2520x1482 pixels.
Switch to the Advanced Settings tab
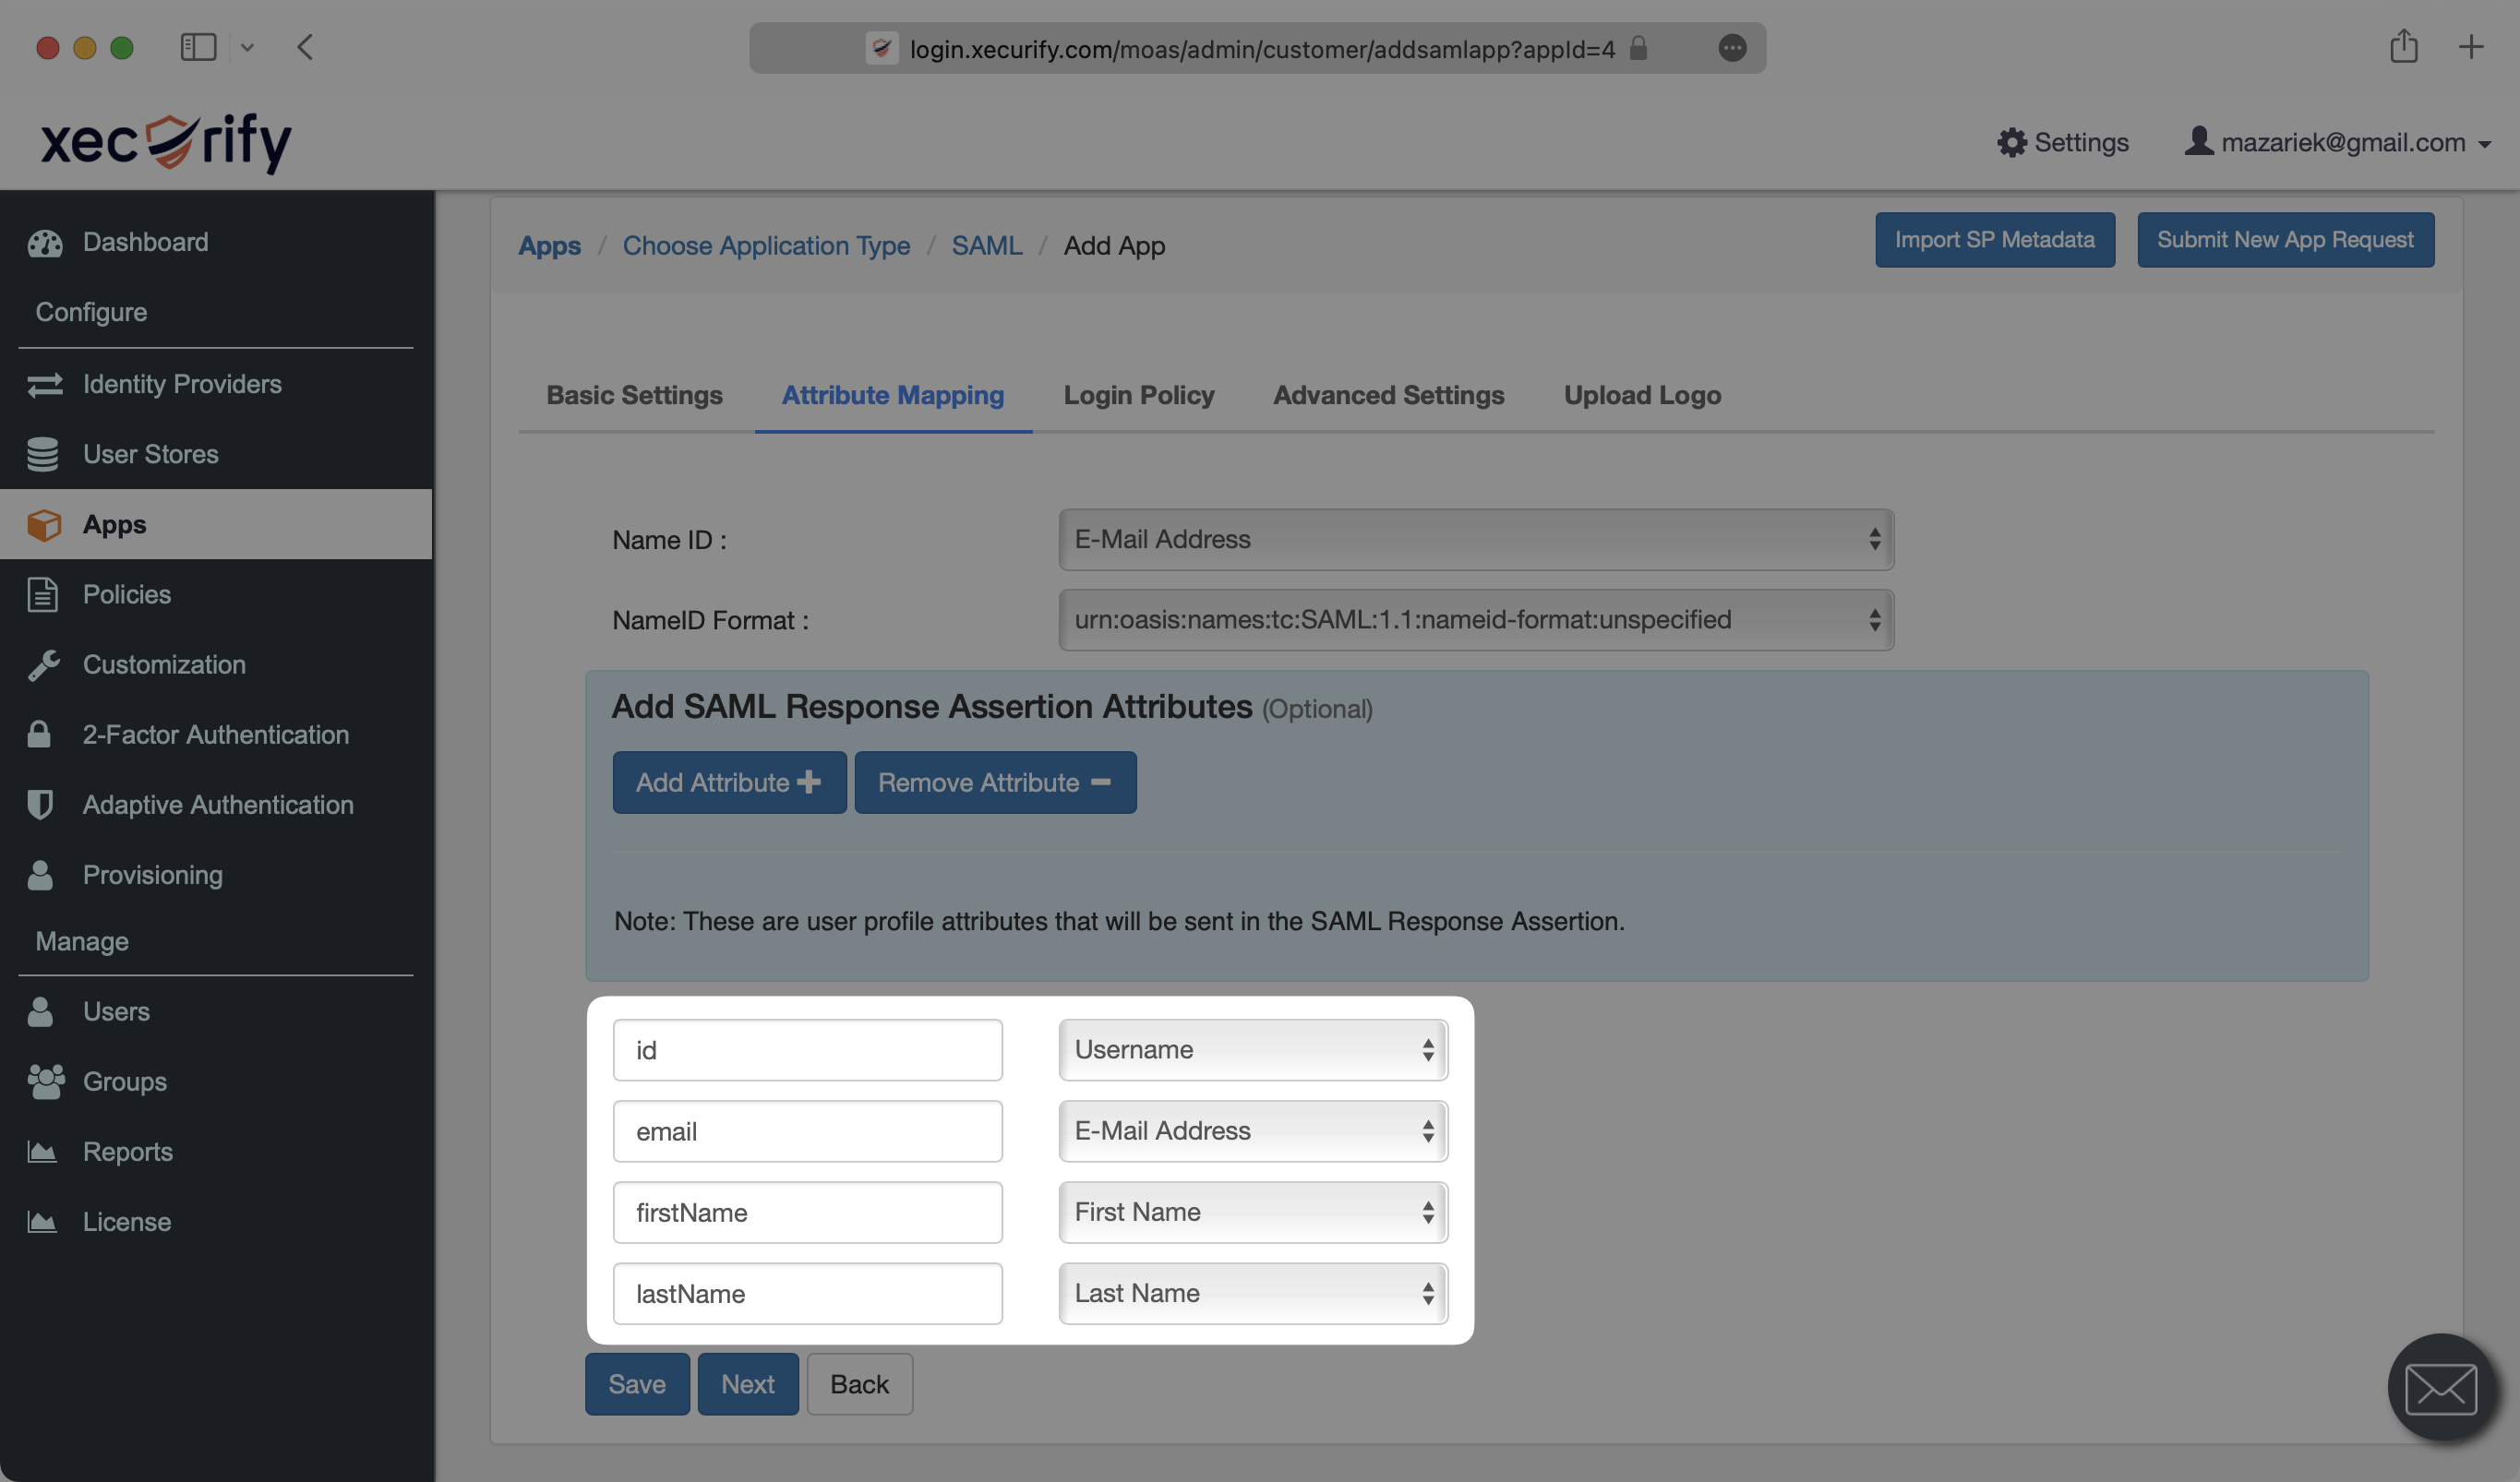[x=1387, y=393]
